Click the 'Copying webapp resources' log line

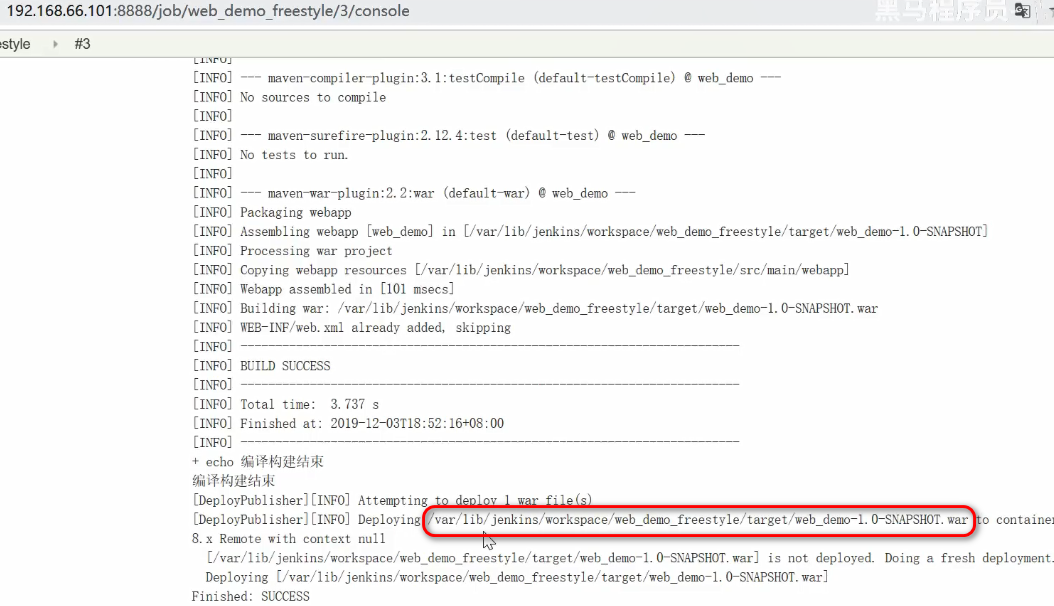521,270
